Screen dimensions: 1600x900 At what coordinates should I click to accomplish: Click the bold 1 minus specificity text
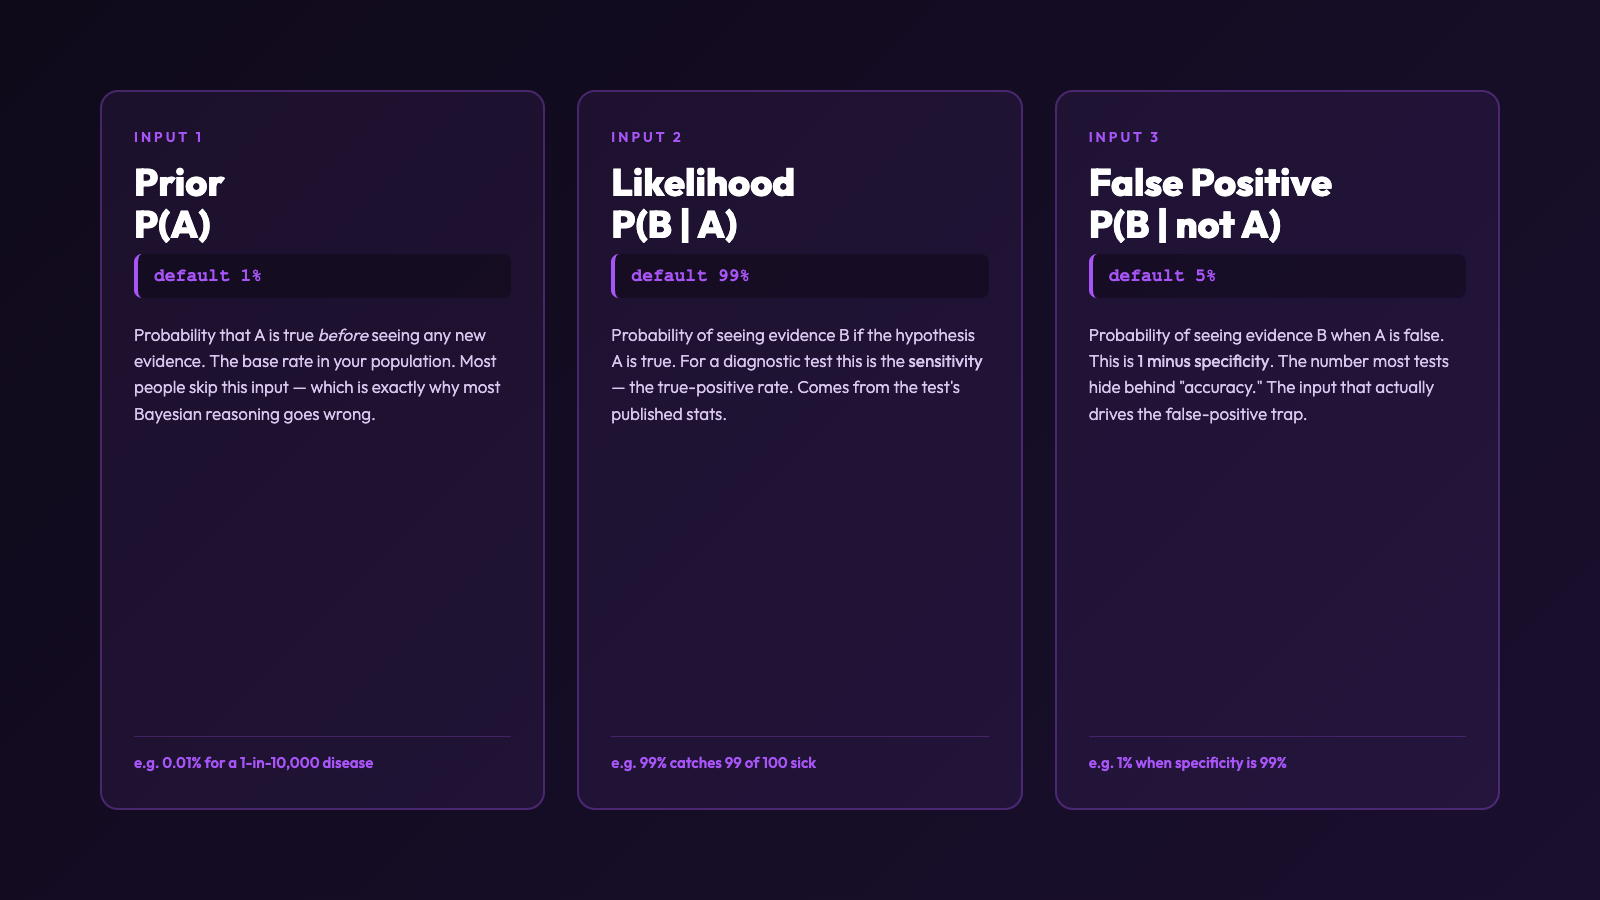1203,362
